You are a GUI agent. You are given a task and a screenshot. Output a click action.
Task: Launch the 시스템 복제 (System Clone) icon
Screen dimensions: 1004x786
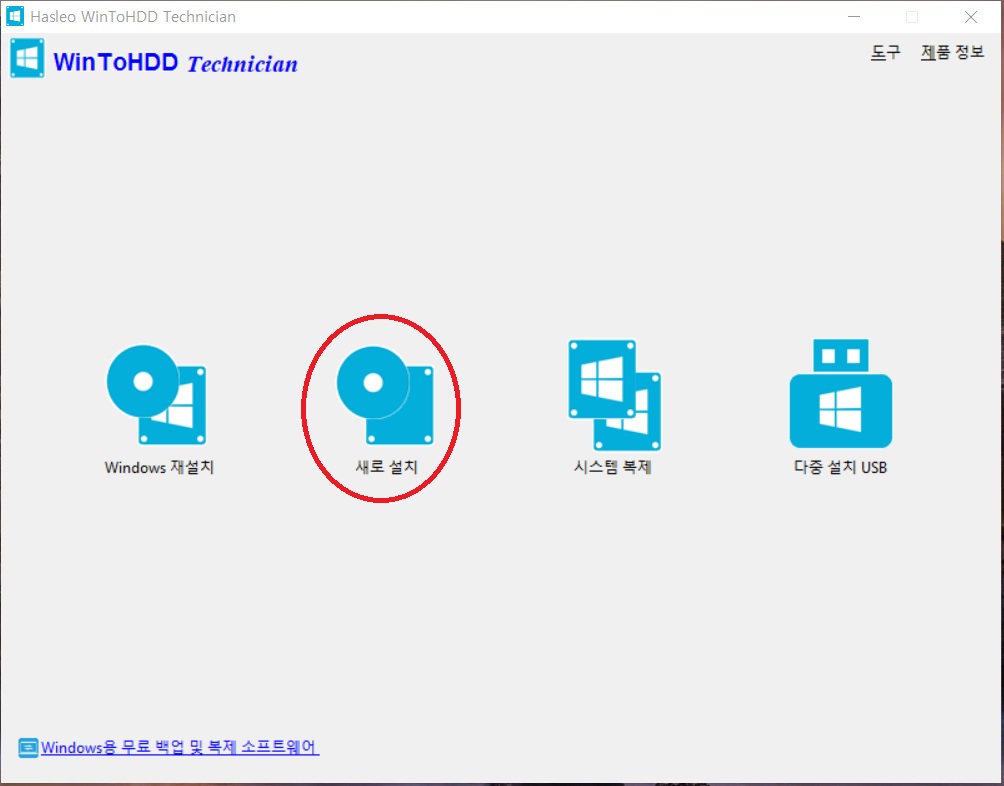tap(614, 395)
